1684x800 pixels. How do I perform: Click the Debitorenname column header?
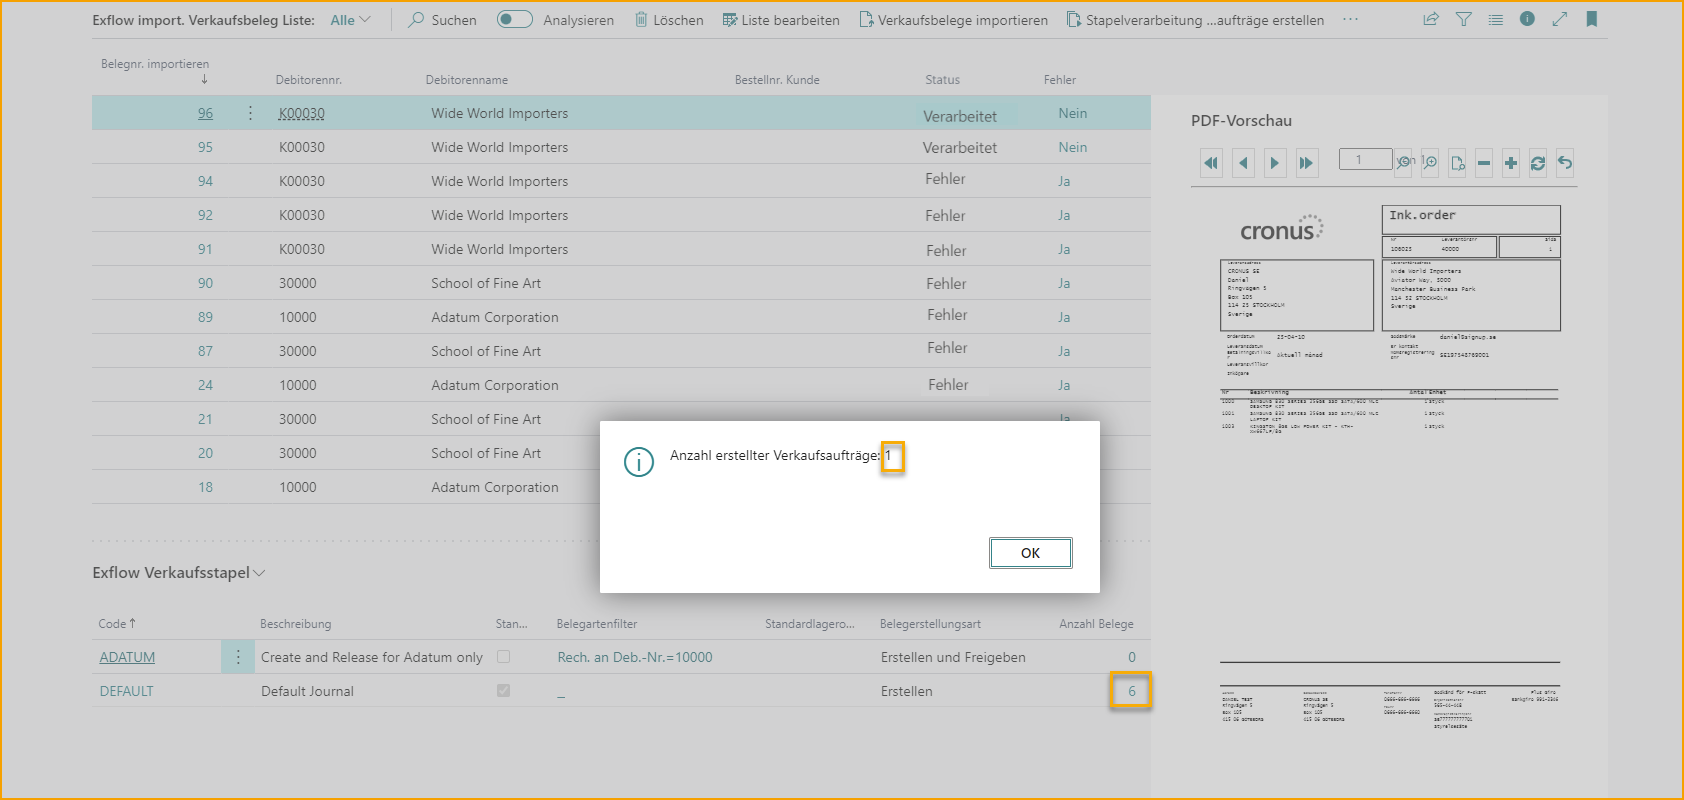coord(467,80)
